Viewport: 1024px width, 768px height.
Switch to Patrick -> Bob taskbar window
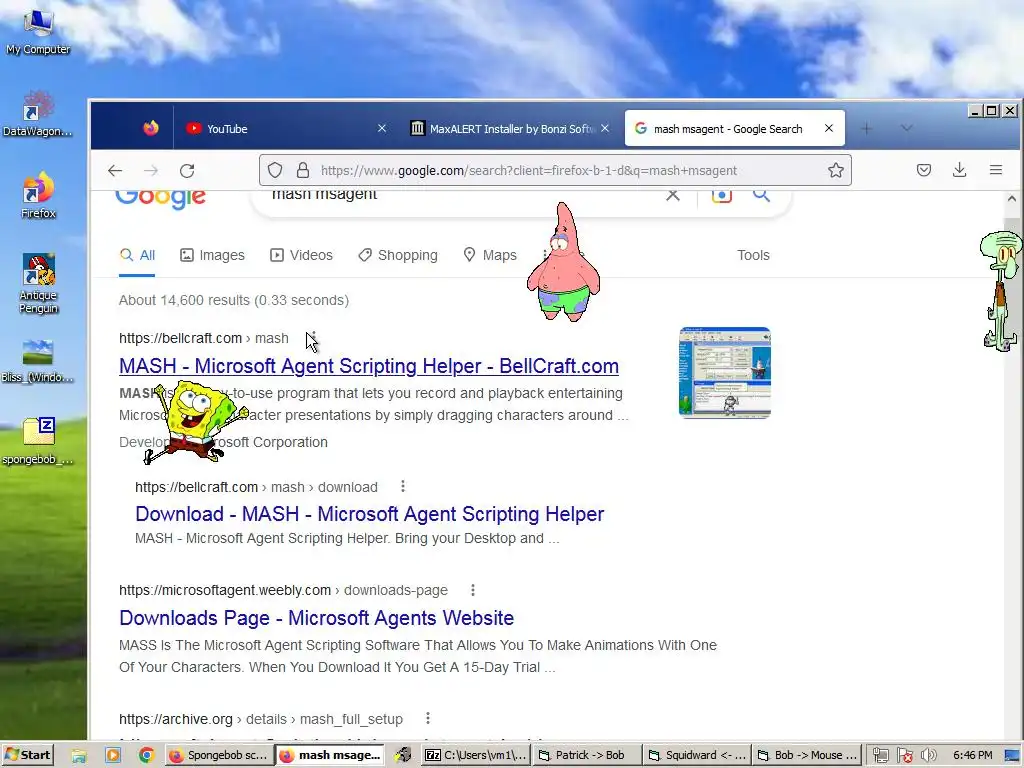coord(587,756)
